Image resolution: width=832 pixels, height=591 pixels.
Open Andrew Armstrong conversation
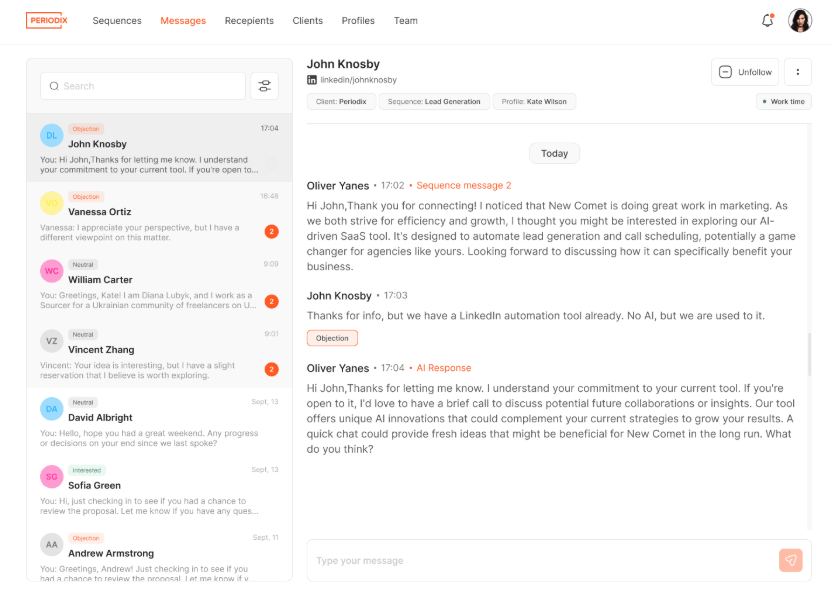tap(159, 553)
